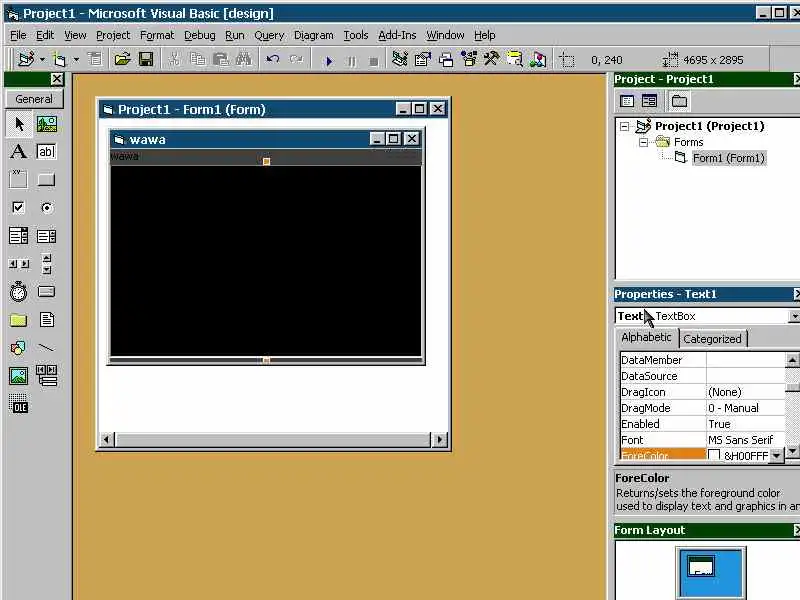Open Object Browser from toolbar
Viewport: 800px width, 600px height.
click(x=469, y=60)
